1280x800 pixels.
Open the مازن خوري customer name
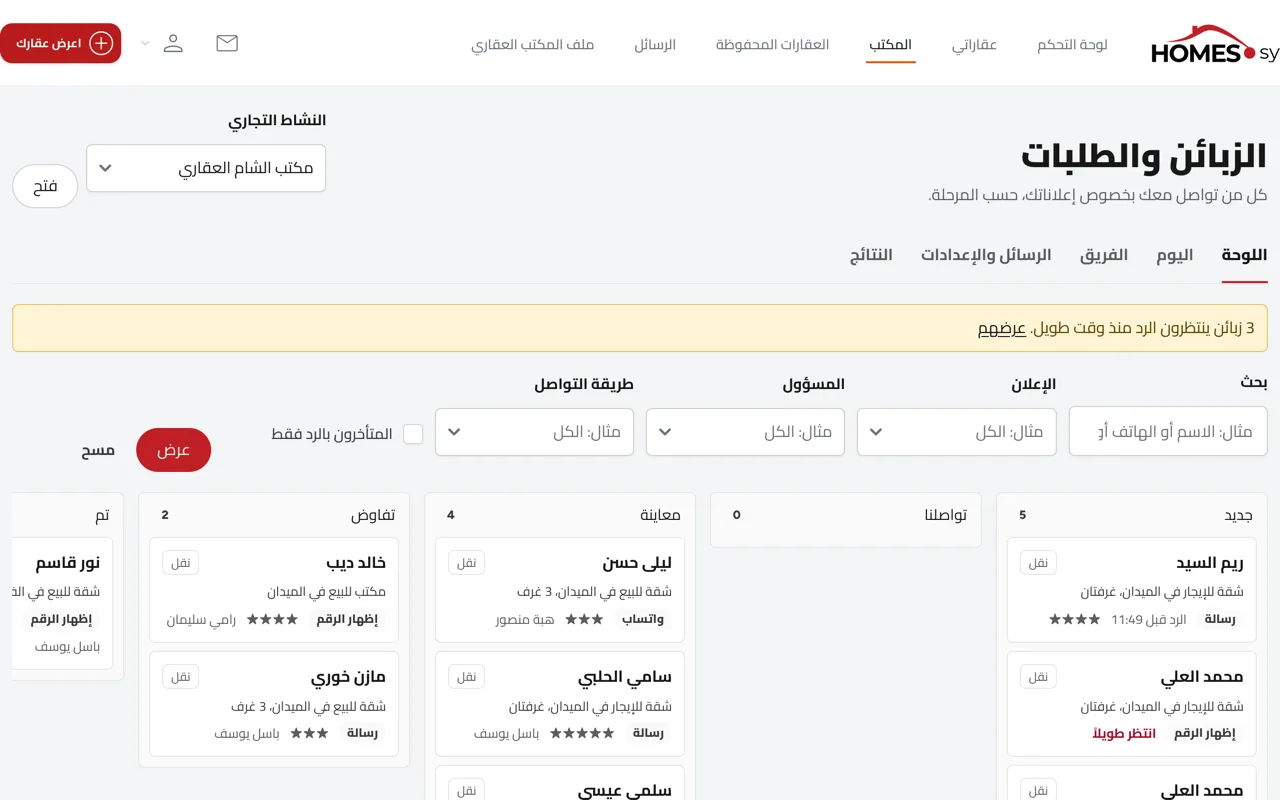tap(348, 677)
